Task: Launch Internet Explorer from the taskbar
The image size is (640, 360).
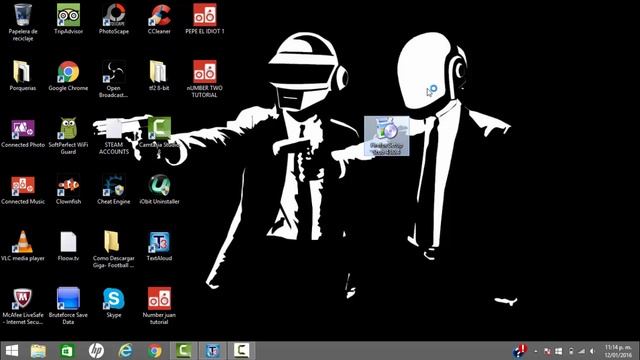Action: click(x=125, y=351)
